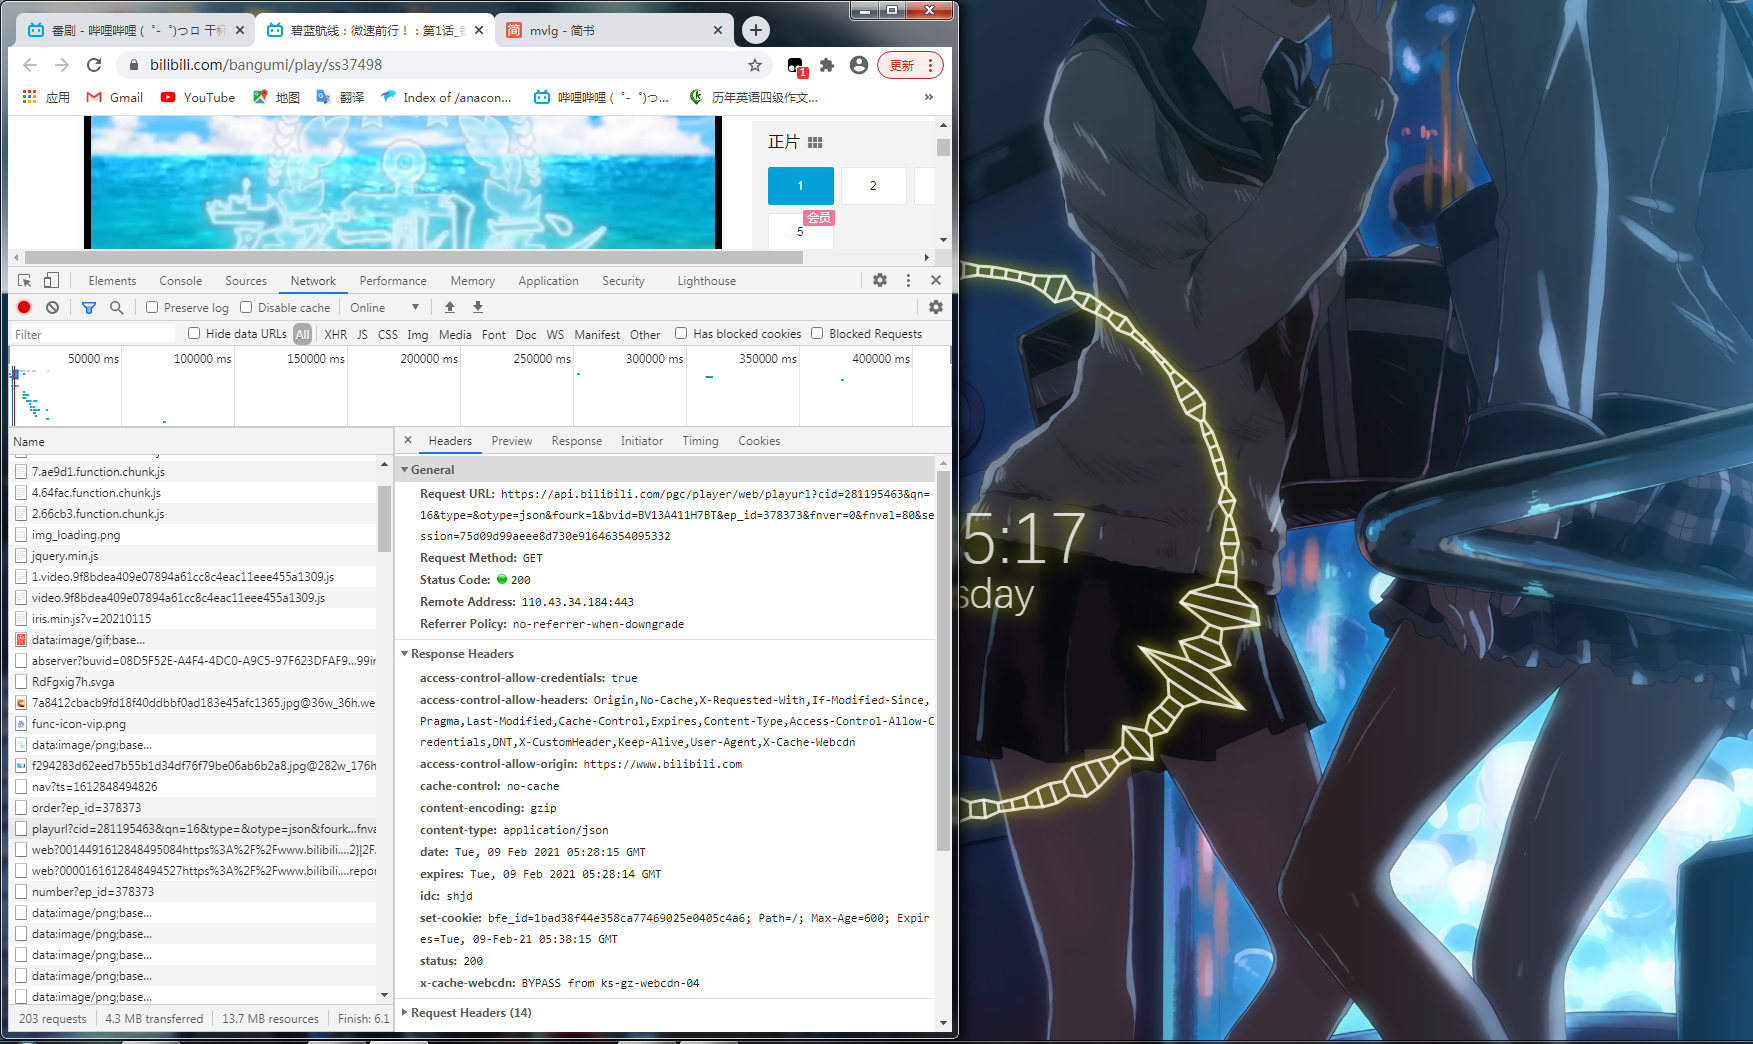
Task: Open network settings gear icon
Action: (x=936, y=308)
